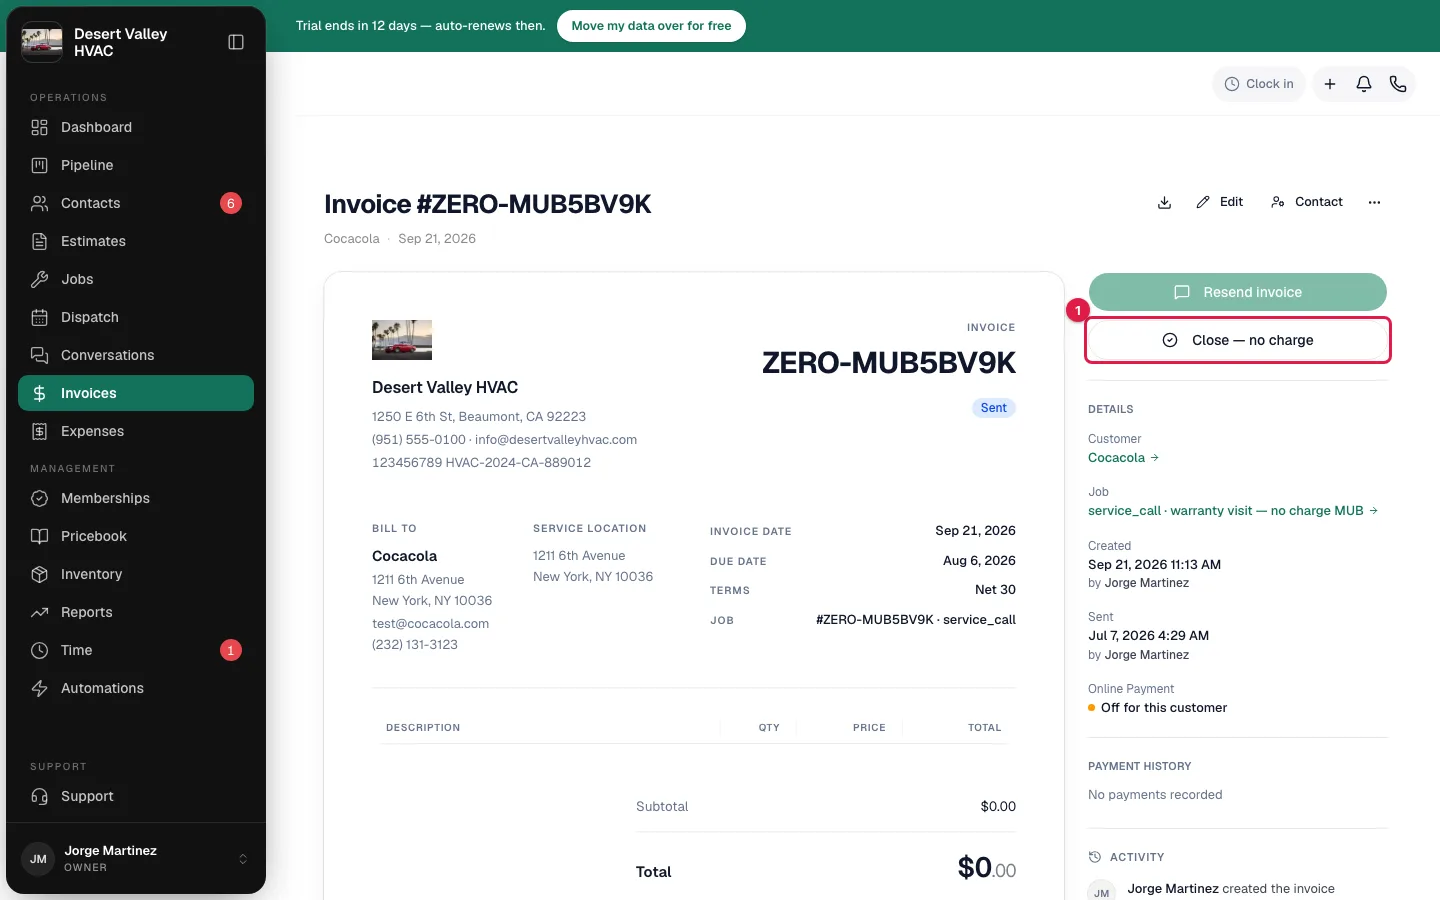Open Automations section
This screenshot has height=900, width=1440.
pyautogui.click(x=136, y=688)
